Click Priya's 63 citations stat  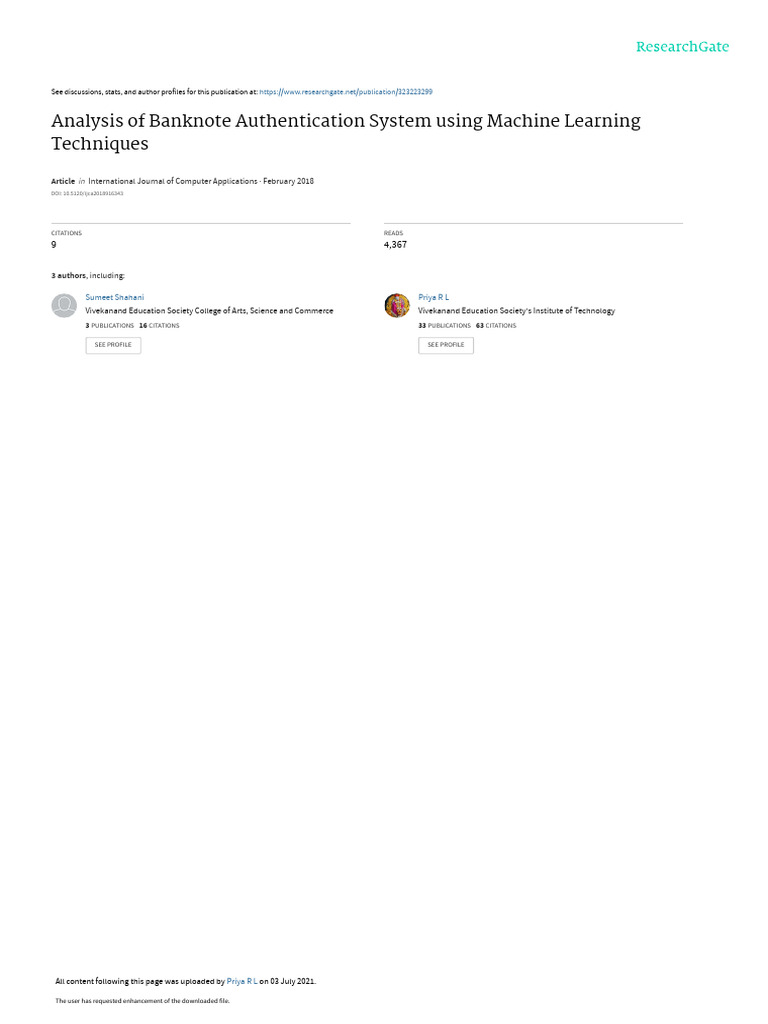point(496,325)
